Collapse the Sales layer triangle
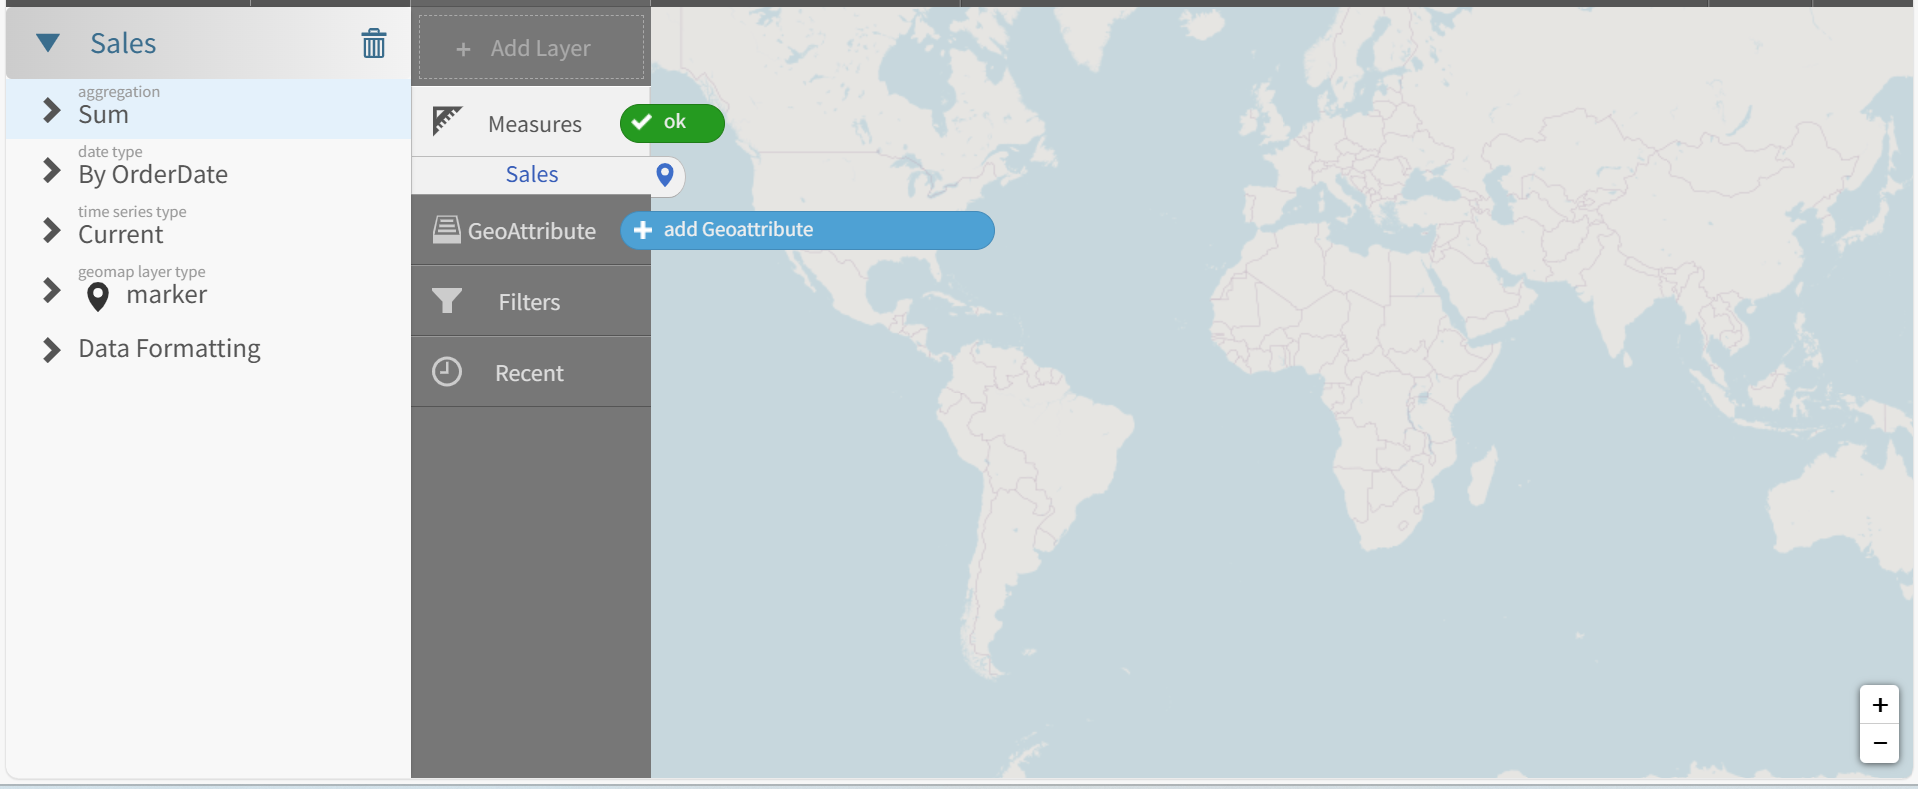Image resolution: width=1918 pixels, height=789 pixels. 48,43
